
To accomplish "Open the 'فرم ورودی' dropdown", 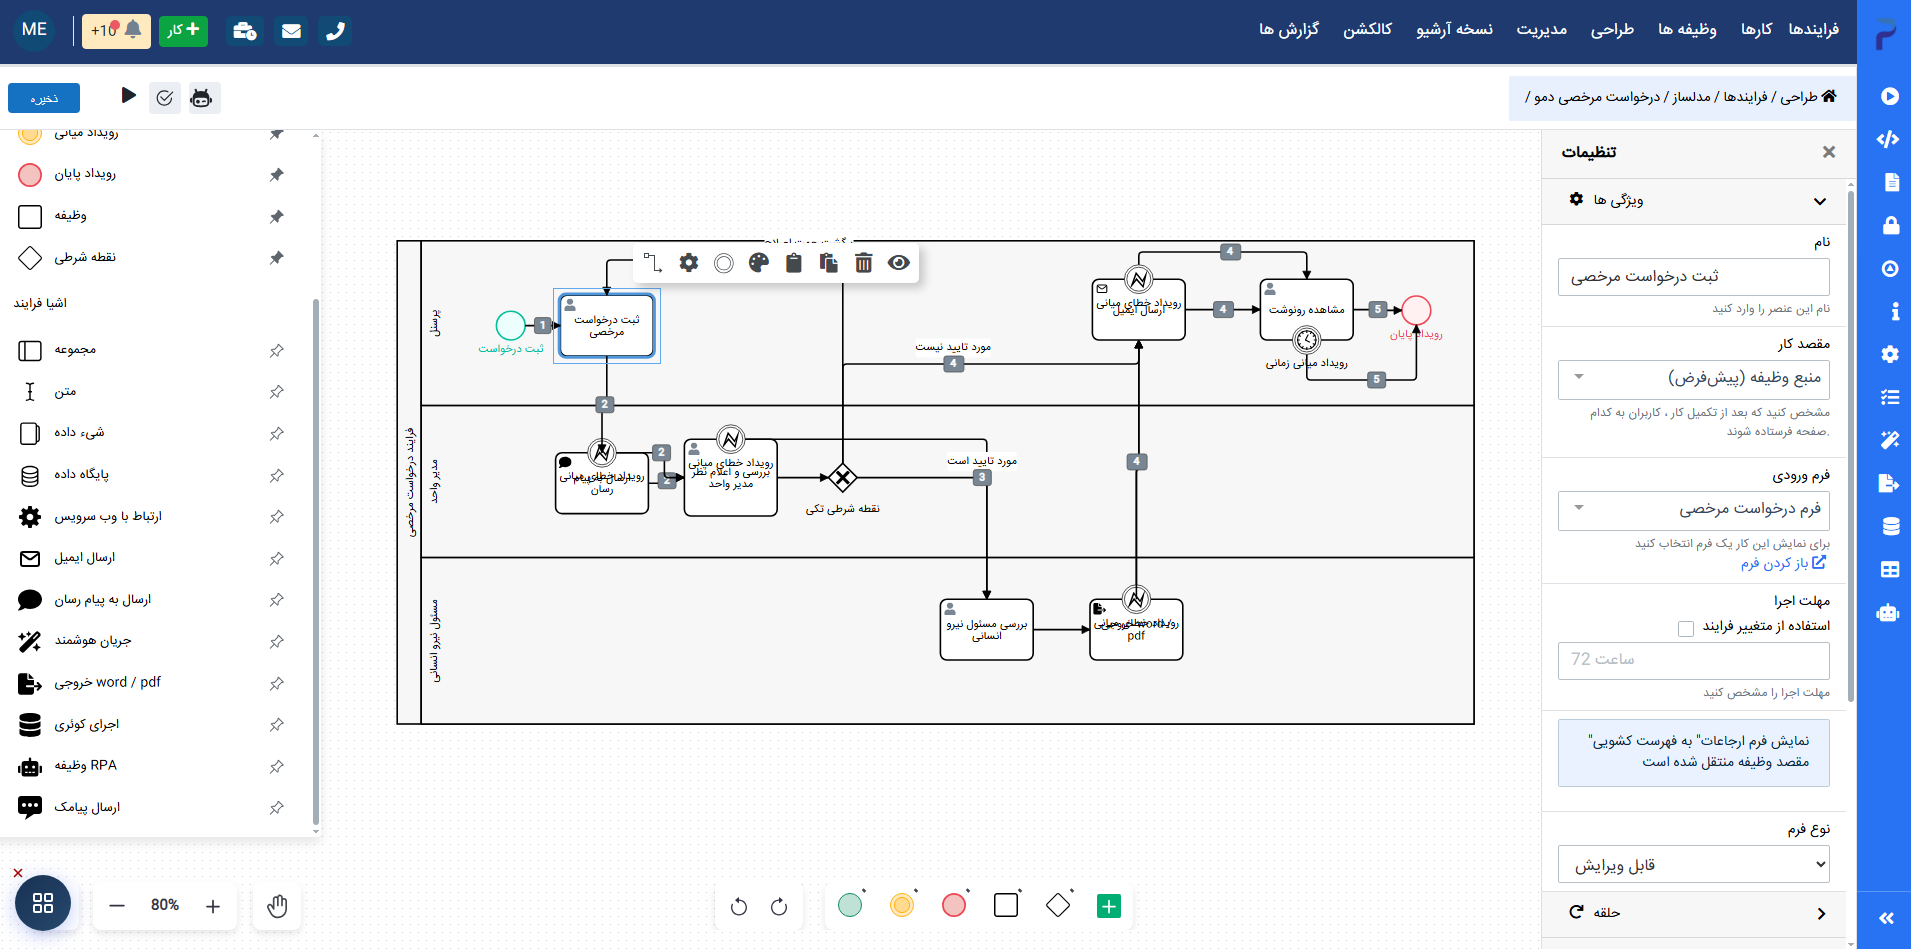I will coord(1693,510).
